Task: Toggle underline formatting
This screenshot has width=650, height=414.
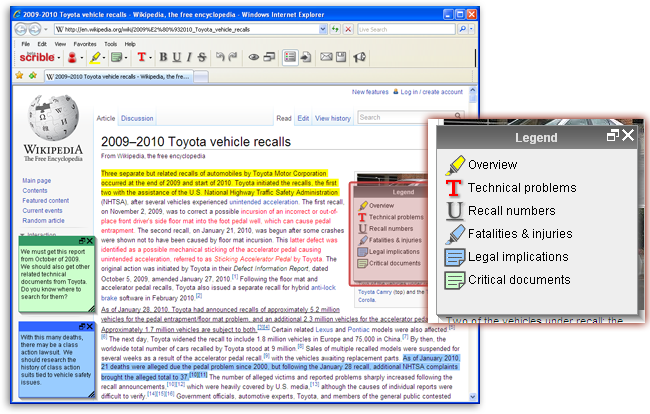Action: (x=177, y=57)
